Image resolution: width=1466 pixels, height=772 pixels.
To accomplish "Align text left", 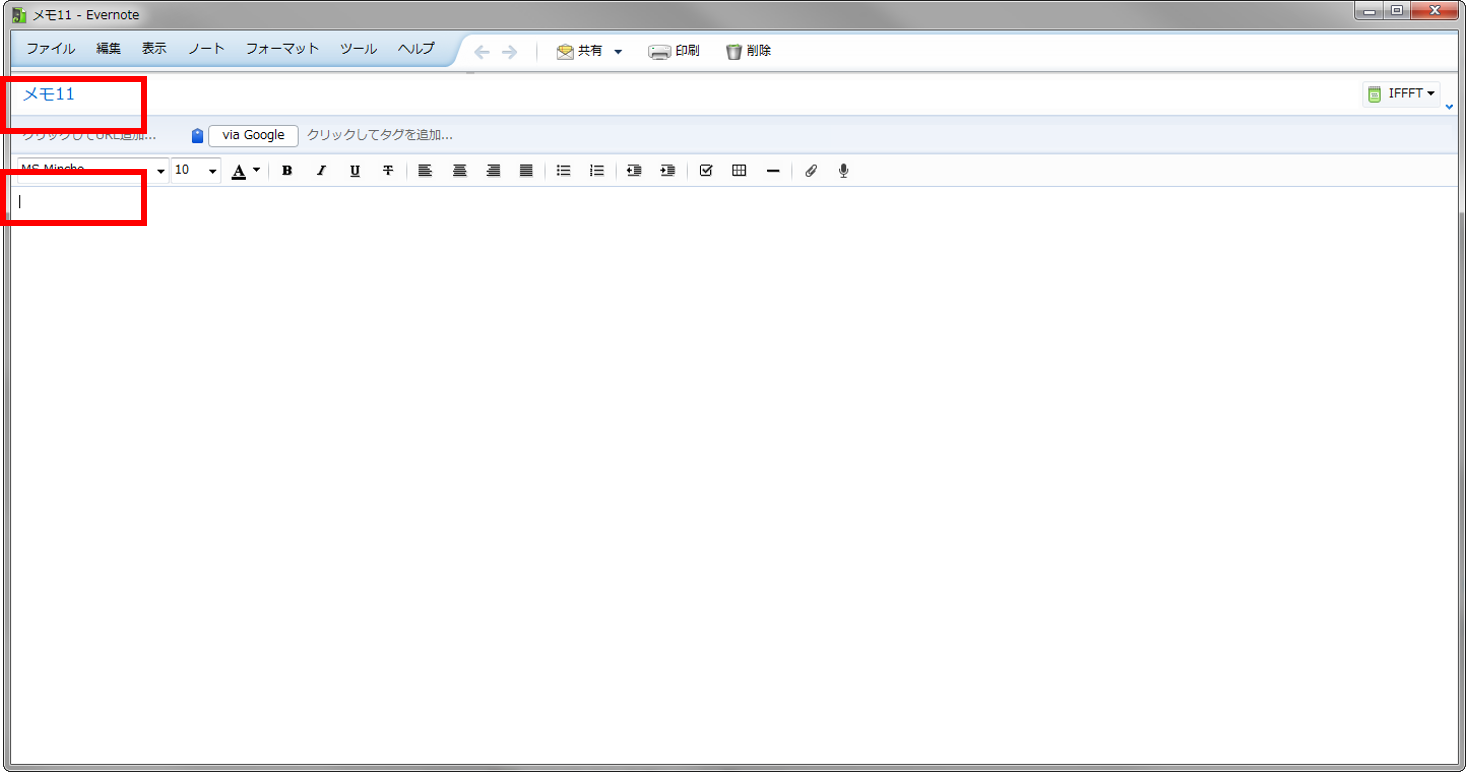I will click(425, 171).
